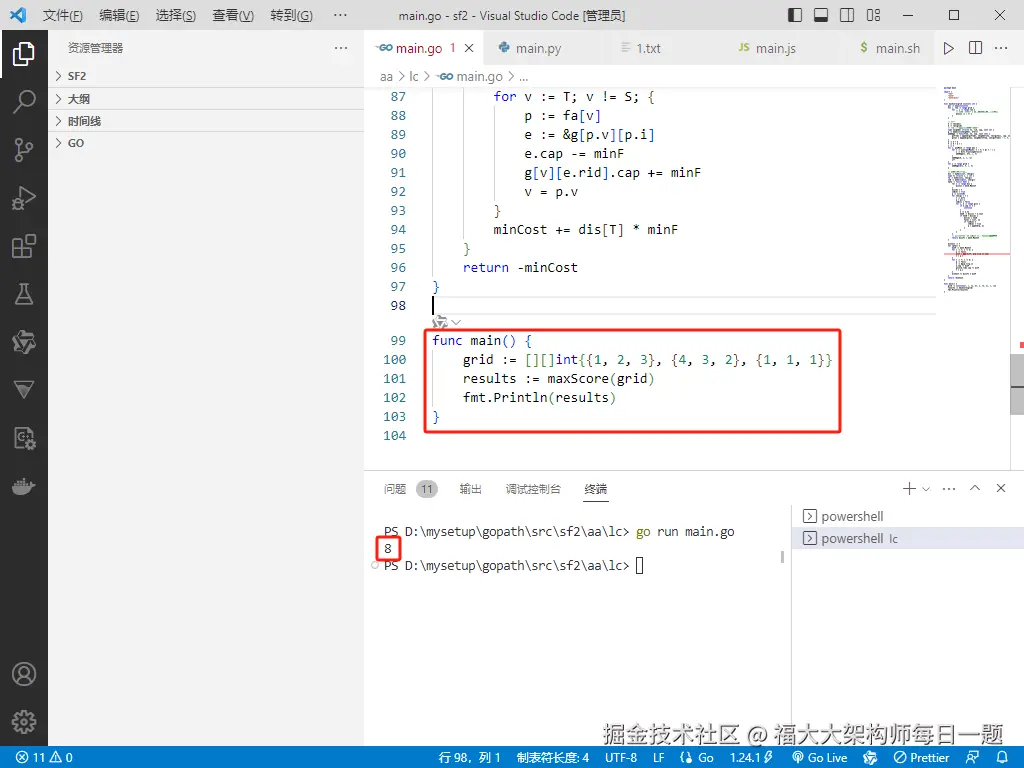Expand the 时间线 timeline section
Image resolution: width=1024 pixels, height=768 pixels.
[206, 121]
